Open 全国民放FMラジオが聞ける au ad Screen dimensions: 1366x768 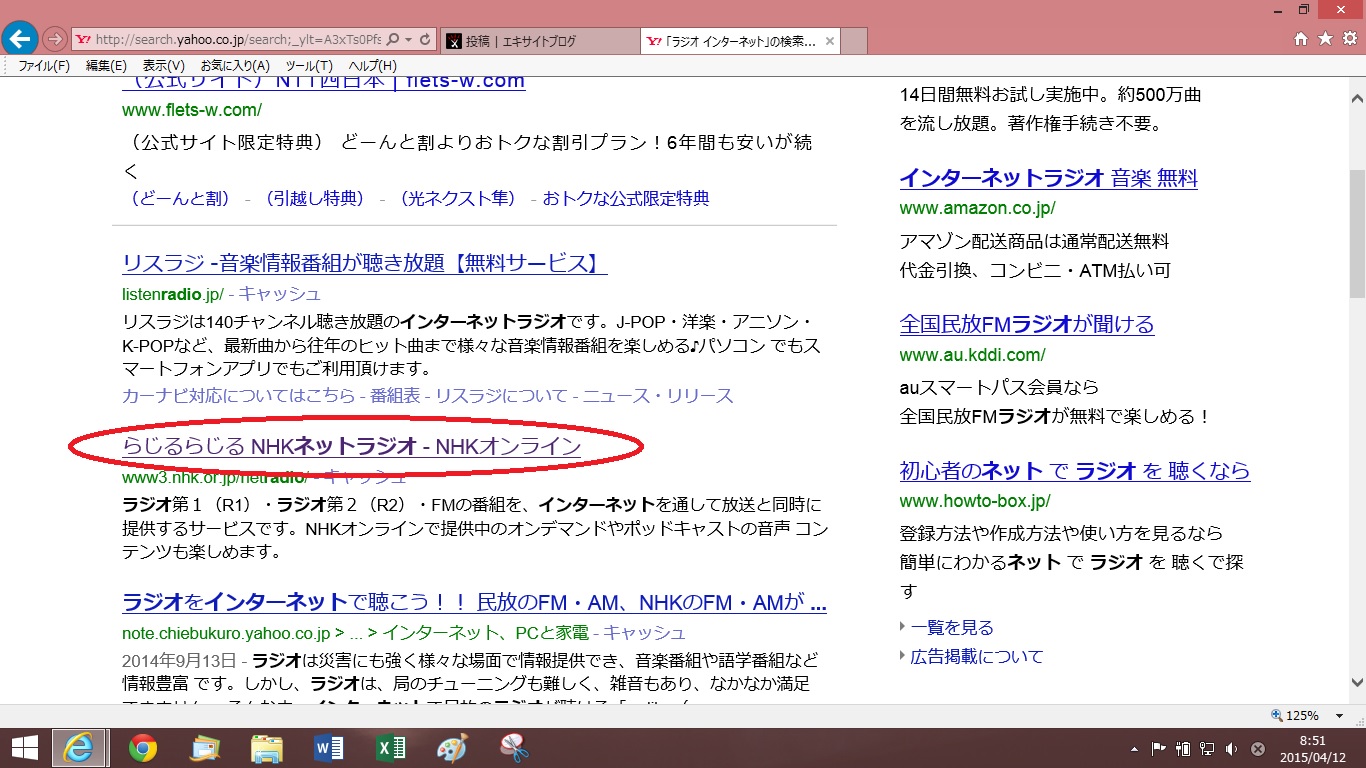click(x=1027, y=324)
